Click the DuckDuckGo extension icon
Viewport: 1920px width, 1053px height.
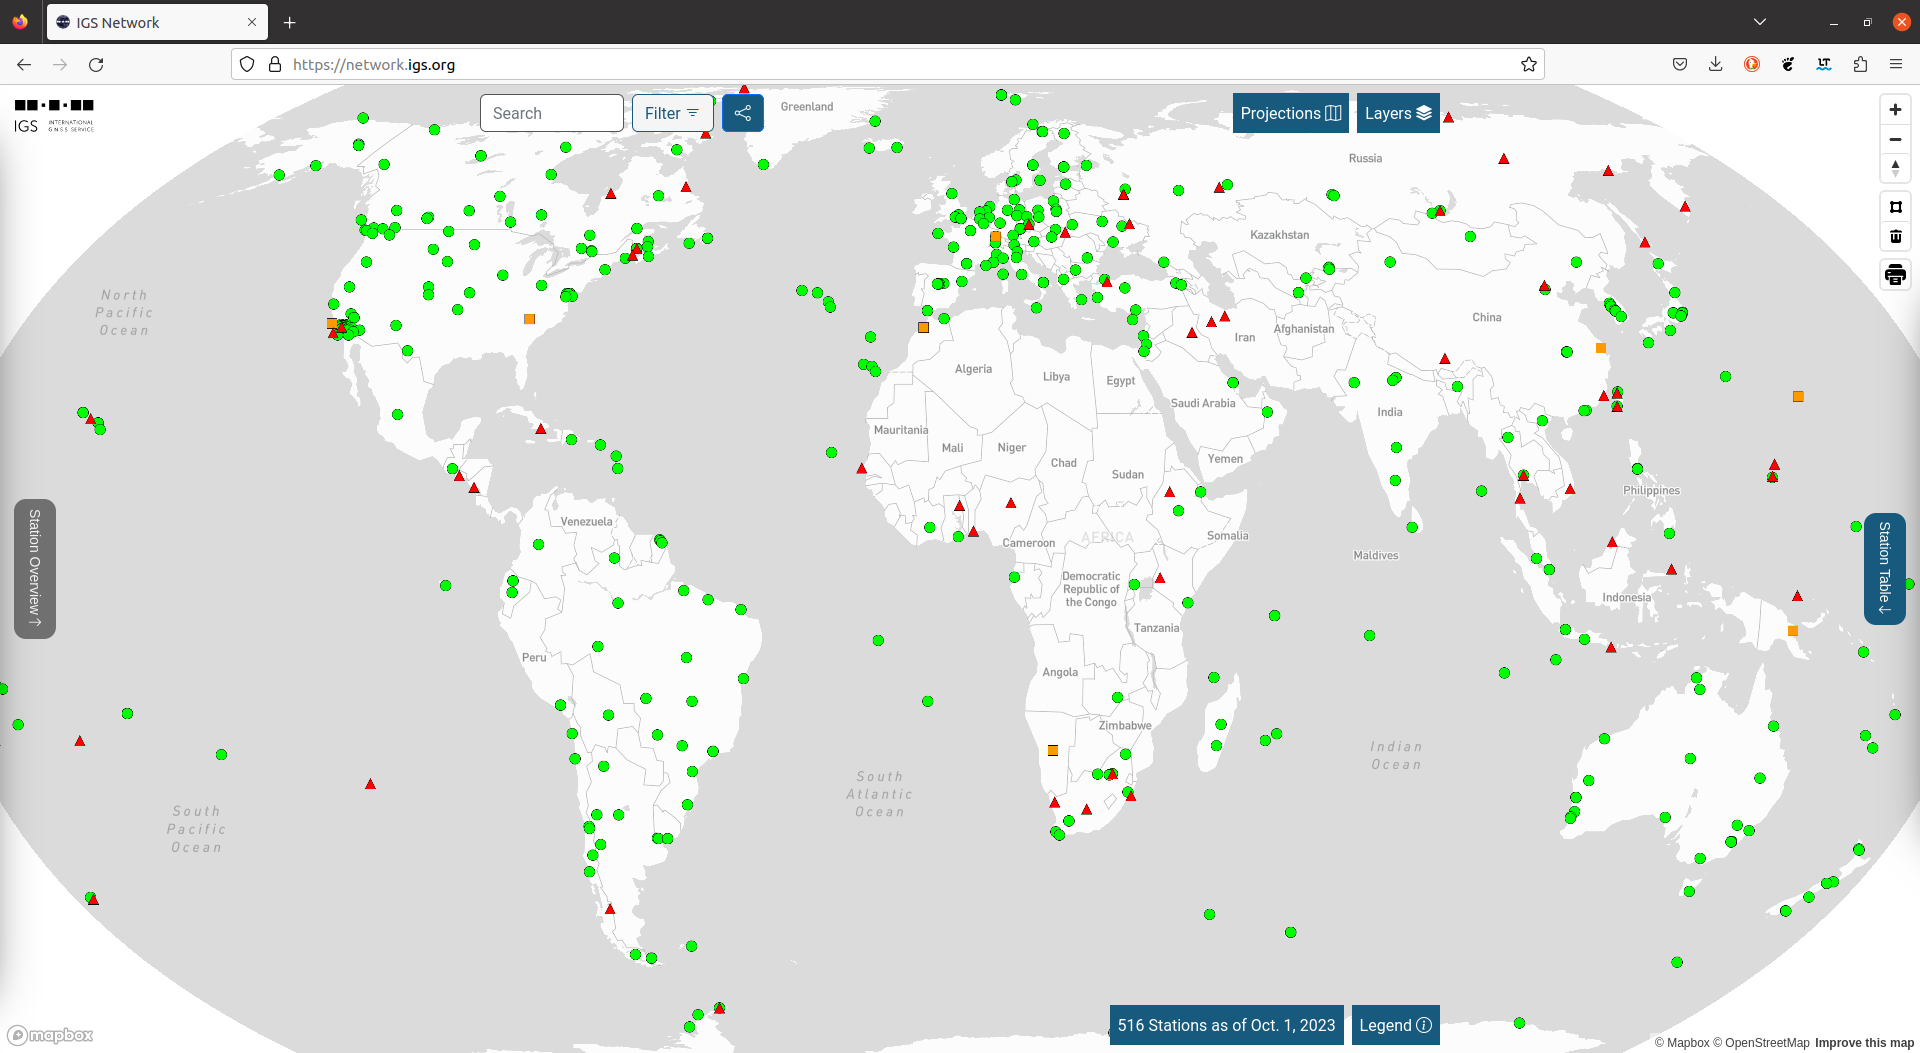(x=1752, y=64)
